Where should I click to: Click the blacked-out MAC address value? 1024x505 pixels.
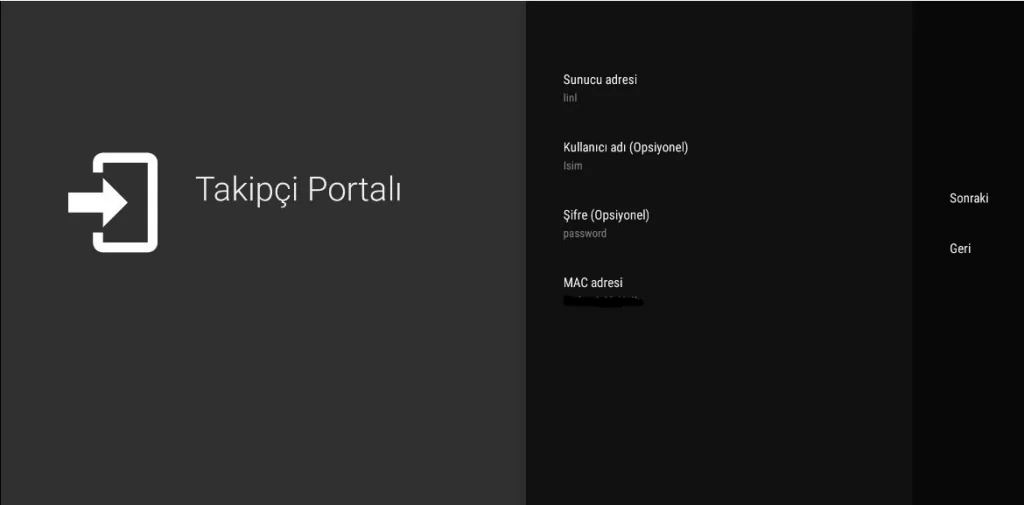click(603, 301)
